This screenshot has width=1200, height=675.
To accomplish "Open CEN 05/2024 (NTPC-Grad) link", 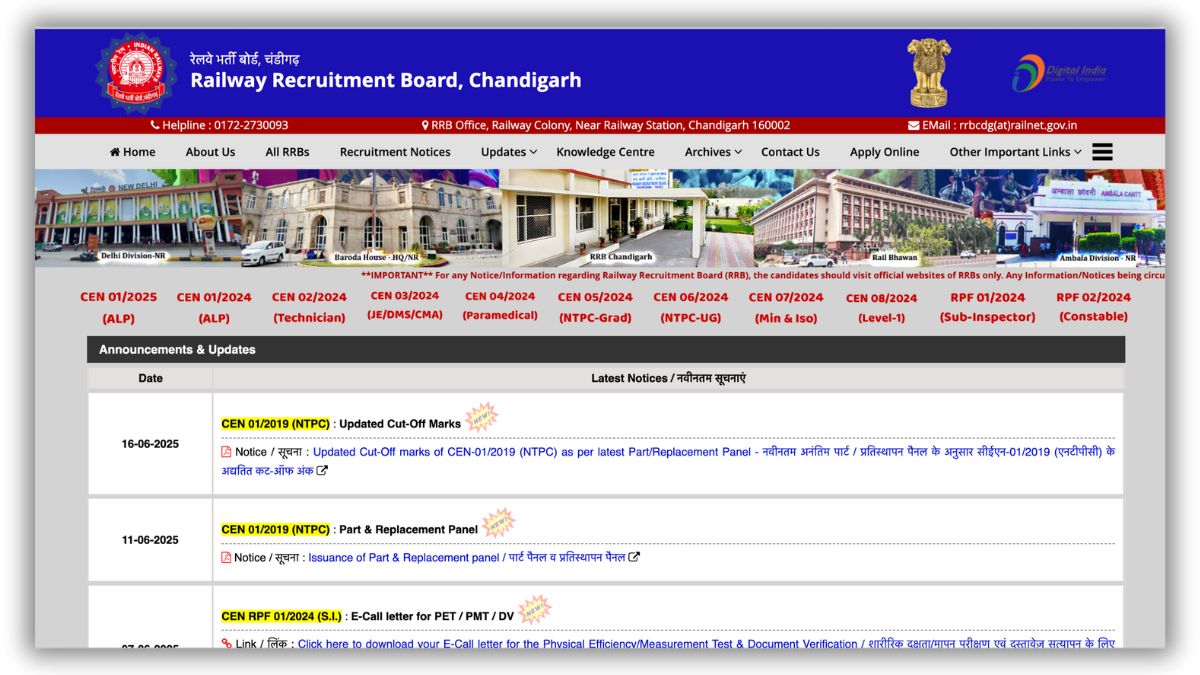I will [595, 307].
